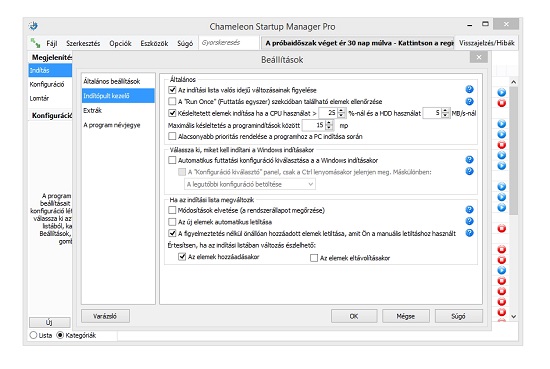
Task: Click the maximum delay seconds stepper arrows
Action: tap(329, 125)
